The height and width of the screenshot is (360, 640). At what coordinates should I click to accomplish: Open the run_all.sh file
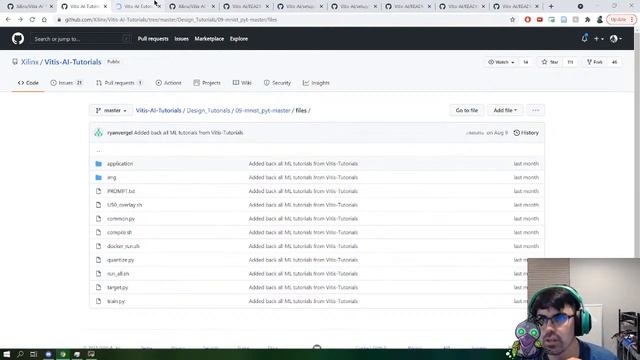tap(118, 274)
